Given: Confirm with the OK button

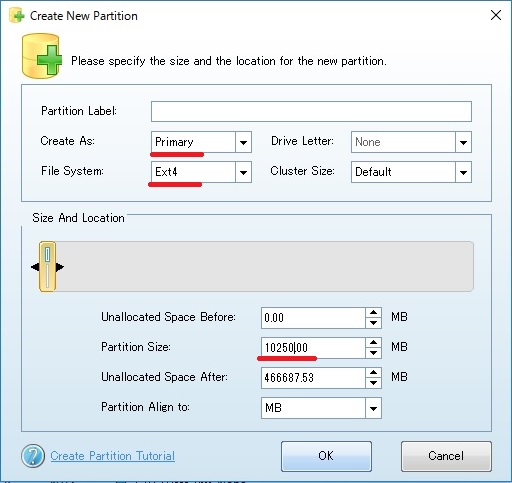Looking at the screenshot, I should [326, 456].
